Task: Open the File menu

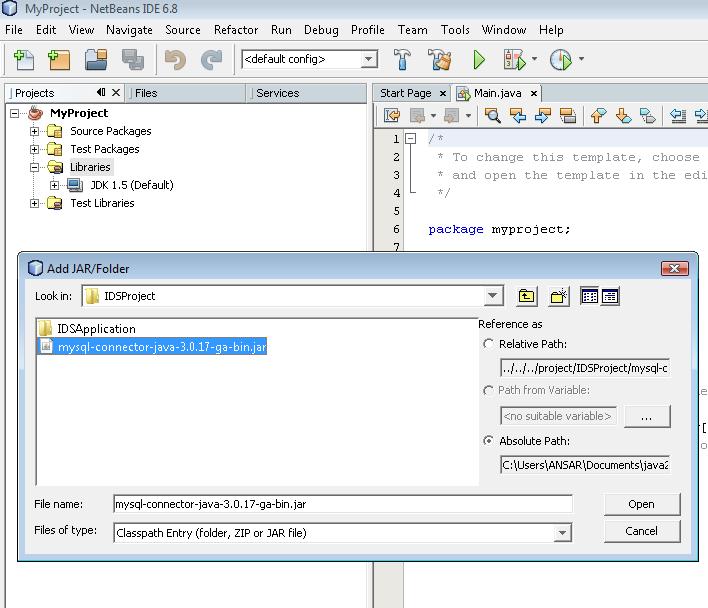Action: [14, 30]
